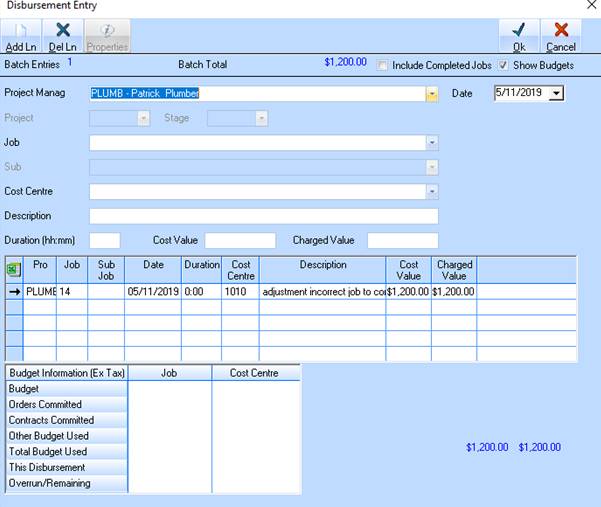The width and height of the screenshot is (601, 507).
Task: Click the Cancel red X icon
Action: pos(561,36)
